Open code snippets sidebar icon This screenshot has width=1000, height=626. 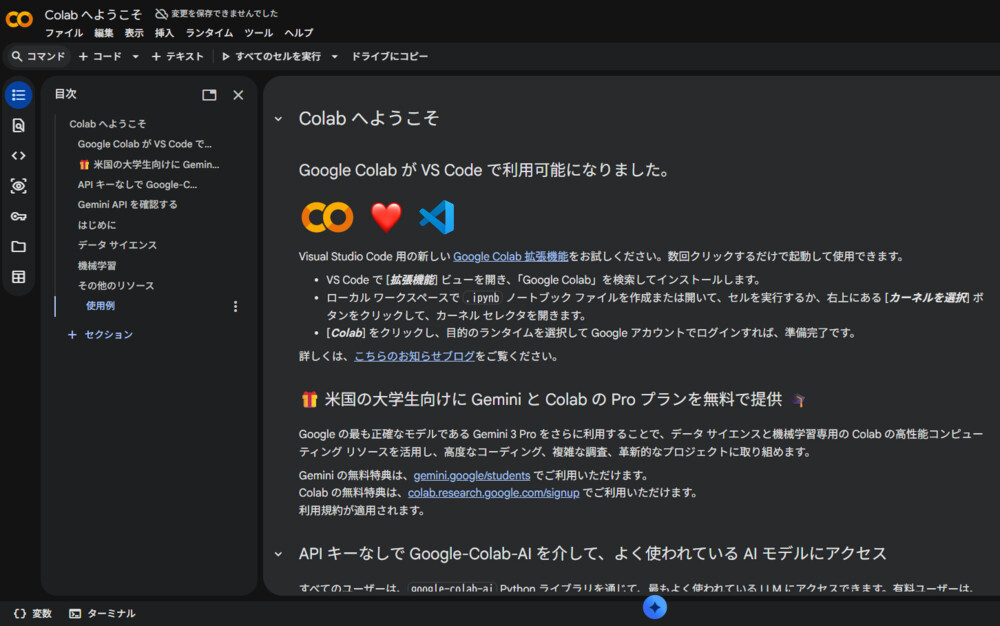tap(18, 156)
